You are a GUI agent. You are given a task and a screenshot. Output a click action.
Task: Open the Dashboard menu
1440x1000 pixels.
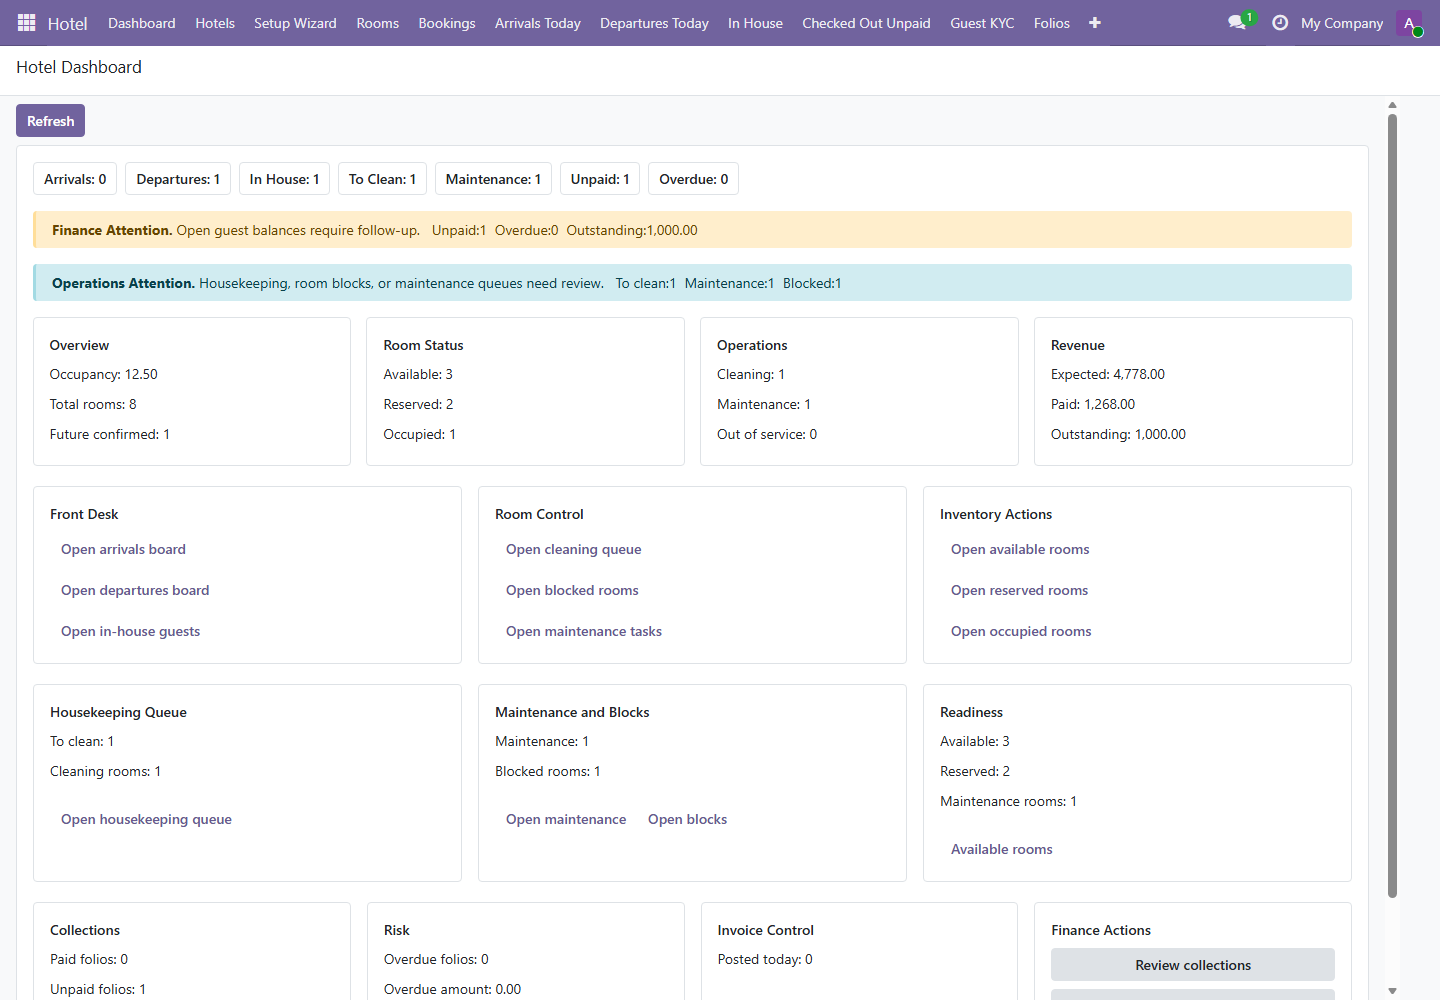click(x=142, y=23)
